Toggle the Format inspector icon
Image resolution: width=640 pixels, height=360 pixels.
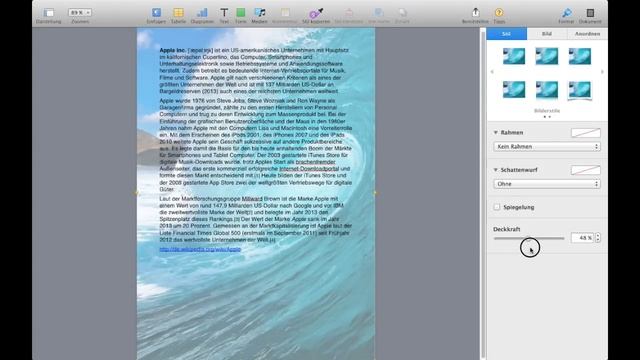pyautogui.click(x=567, y=13)
